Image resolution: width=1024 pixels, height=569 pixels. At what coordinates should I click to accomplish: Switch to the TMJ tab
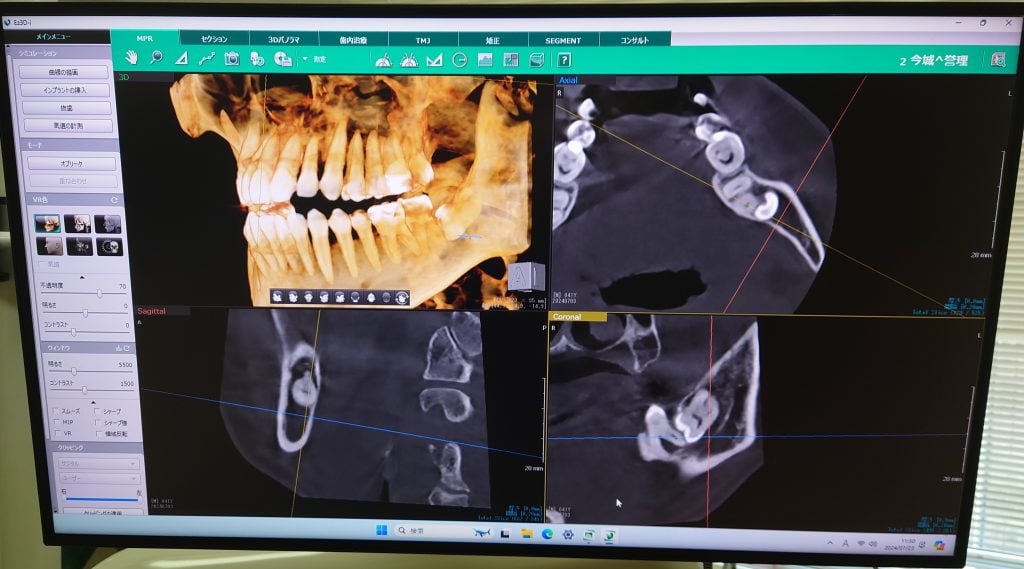click(x=423, y=40)
